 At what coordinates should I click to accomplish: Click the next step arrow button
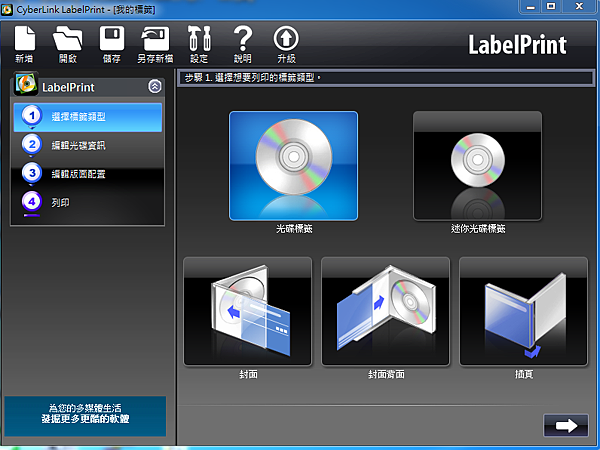click(x=566, y=425)
